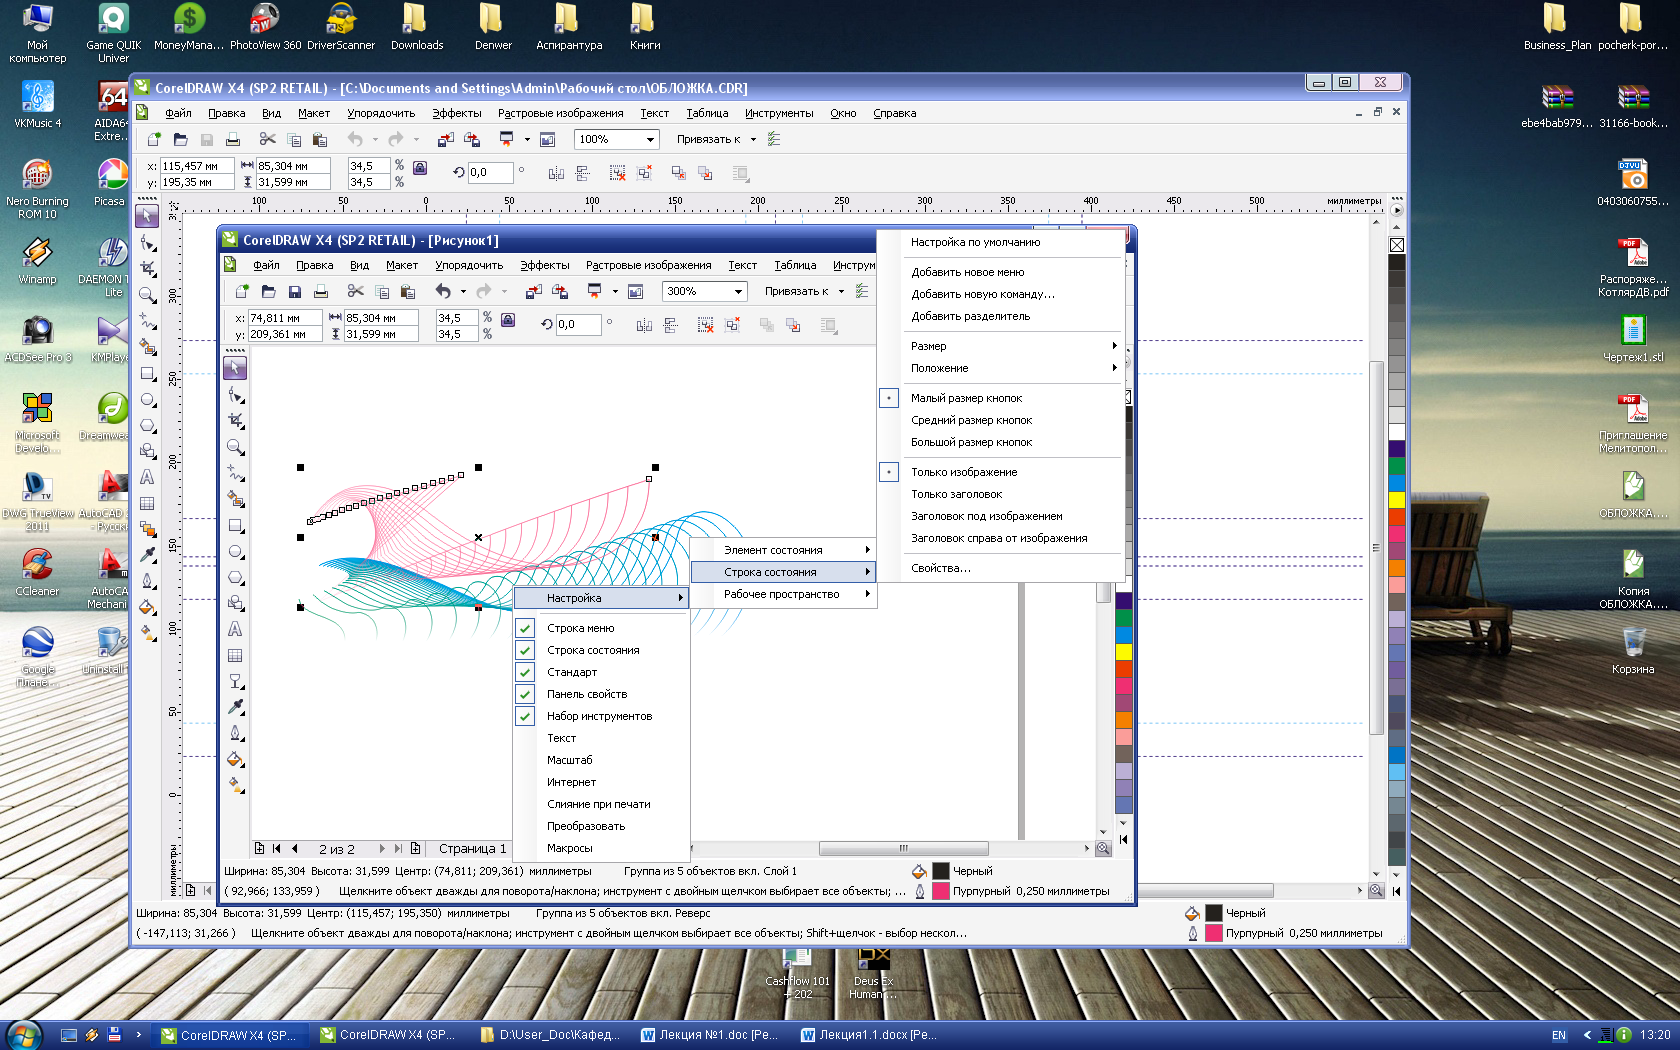Click Print icon in Рисунок1 window toolbar

(x=320, y=291)
